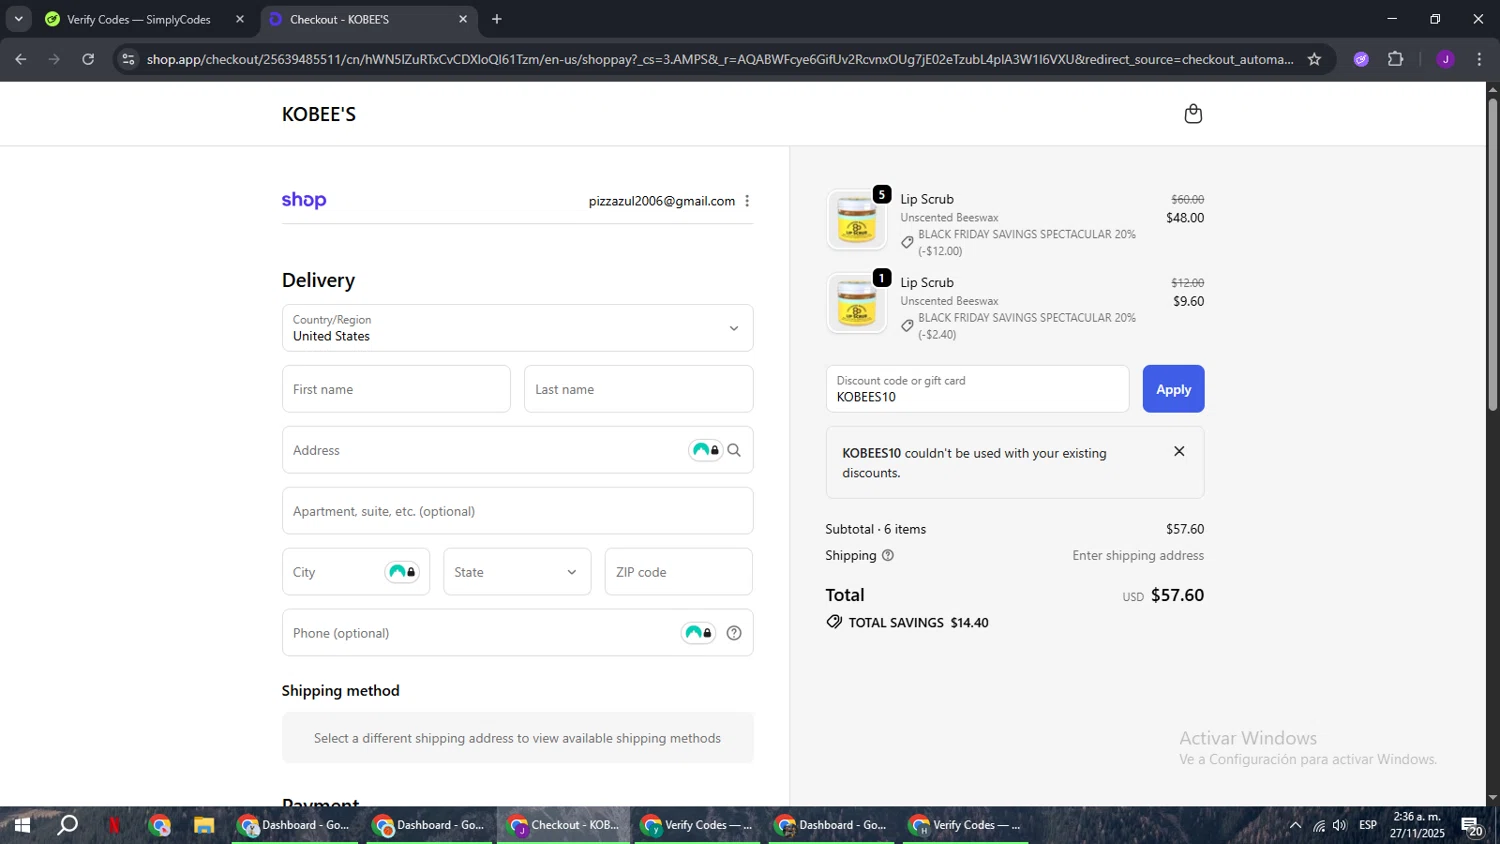Click total savings tag icon
Screen dimensions: 1500x844
tap(834, 622)
